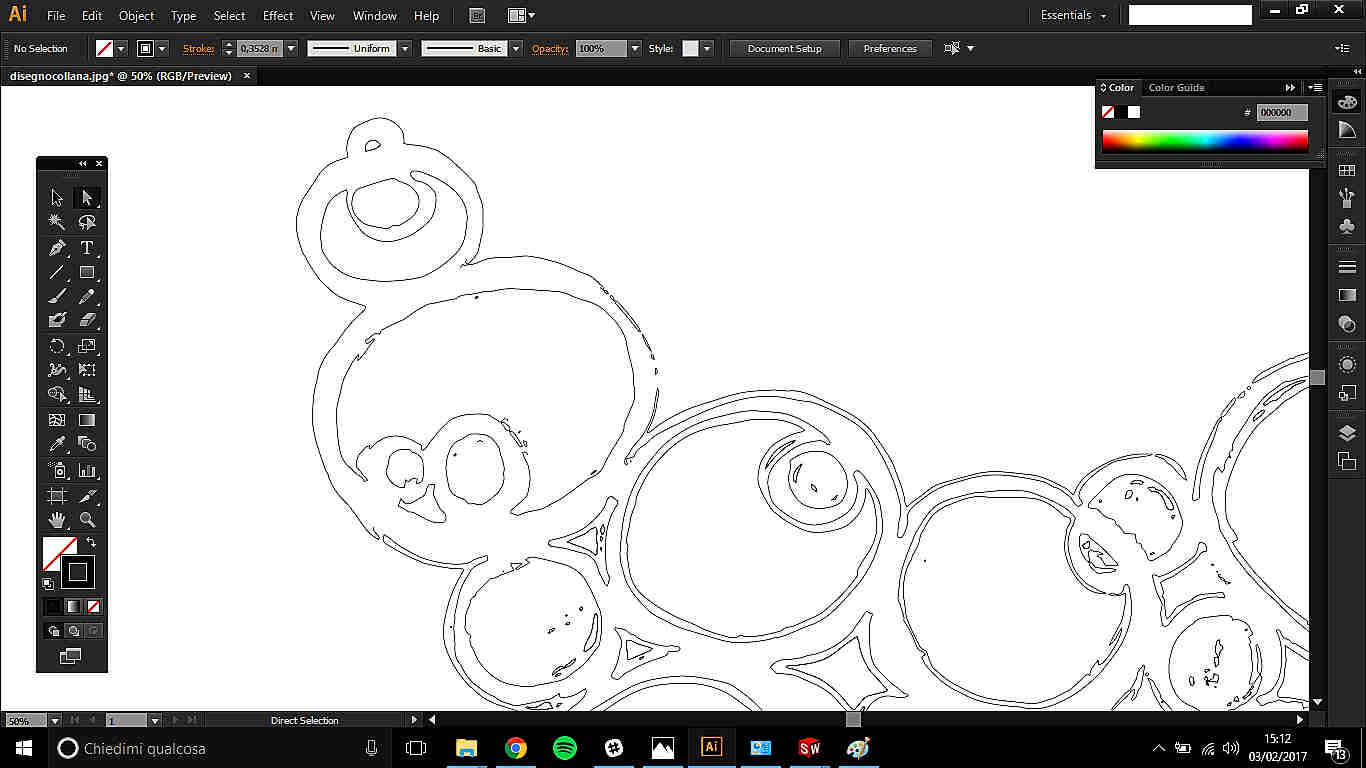Screen dimensions: 1366x768
Task: Click the Document Setup button
Action: (x=784, y=48)
